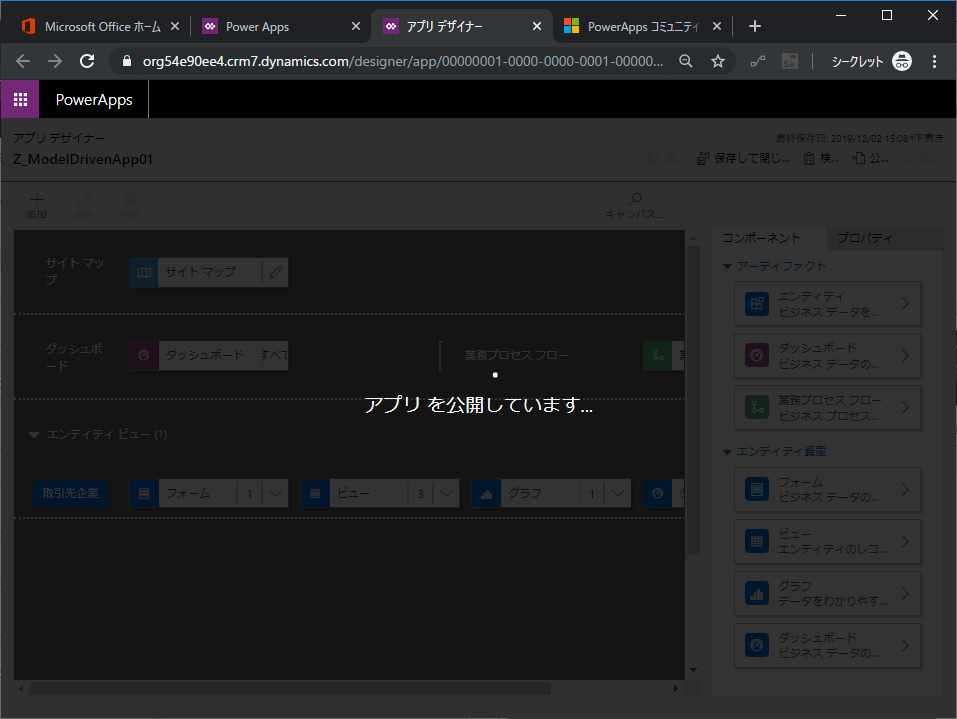Click the 取引先企業 entity button
The width and height of the screenshot is (957, 719).
click(x=71, y=493)
